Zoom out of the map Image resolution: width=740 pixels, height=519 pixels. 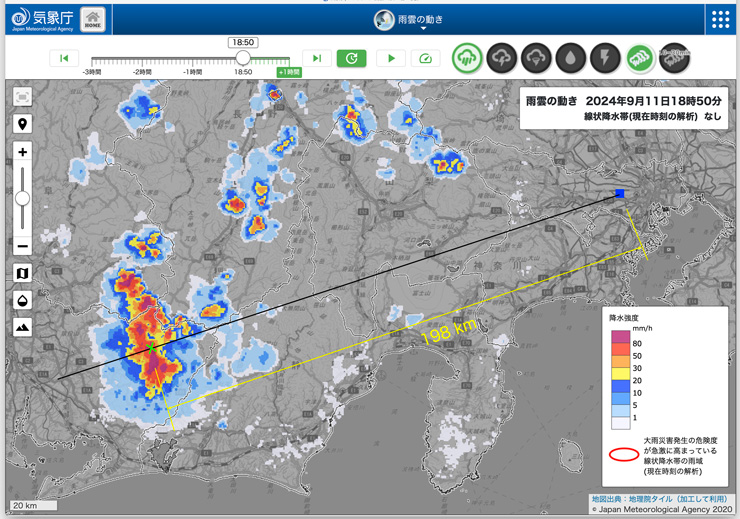point(22,246)
